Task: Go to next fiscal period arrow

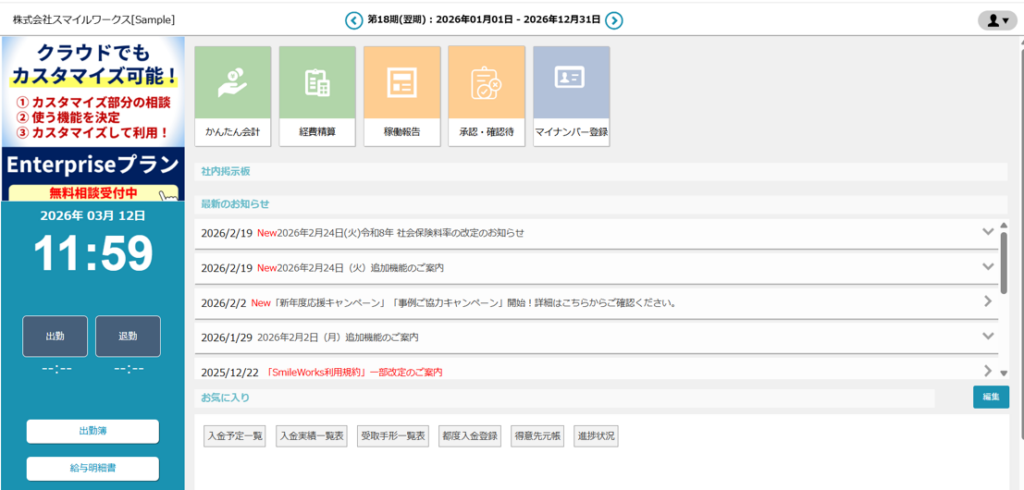Action: coord(615,20)
